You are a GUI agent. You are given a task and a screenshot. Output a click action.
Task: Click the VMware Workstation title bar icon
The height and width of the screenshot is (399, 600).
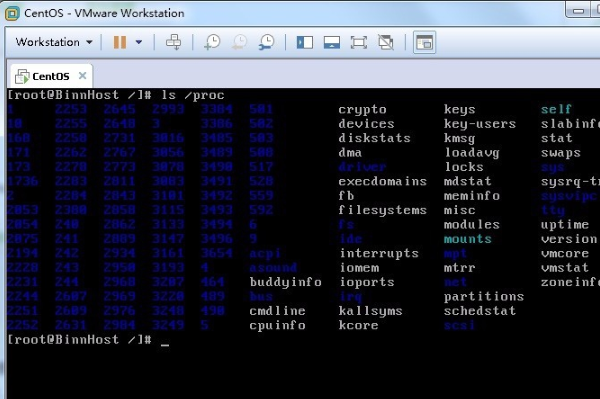pyautogui.click(x=12, y=13)
